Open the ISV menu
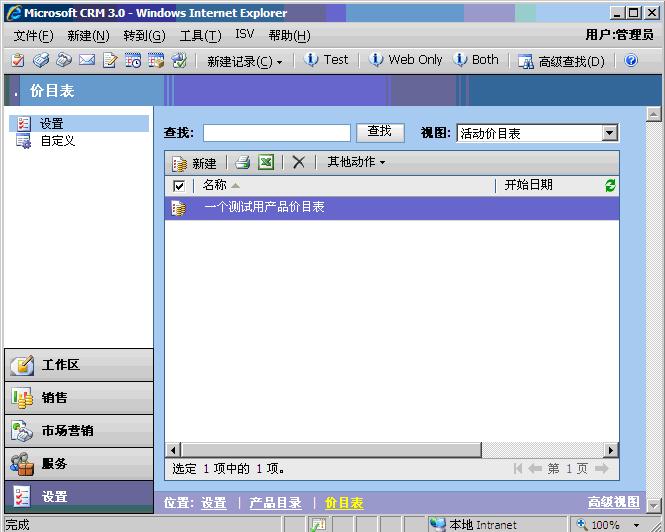Viewport: 665px width, 532px height. click(x=245, y=34)
